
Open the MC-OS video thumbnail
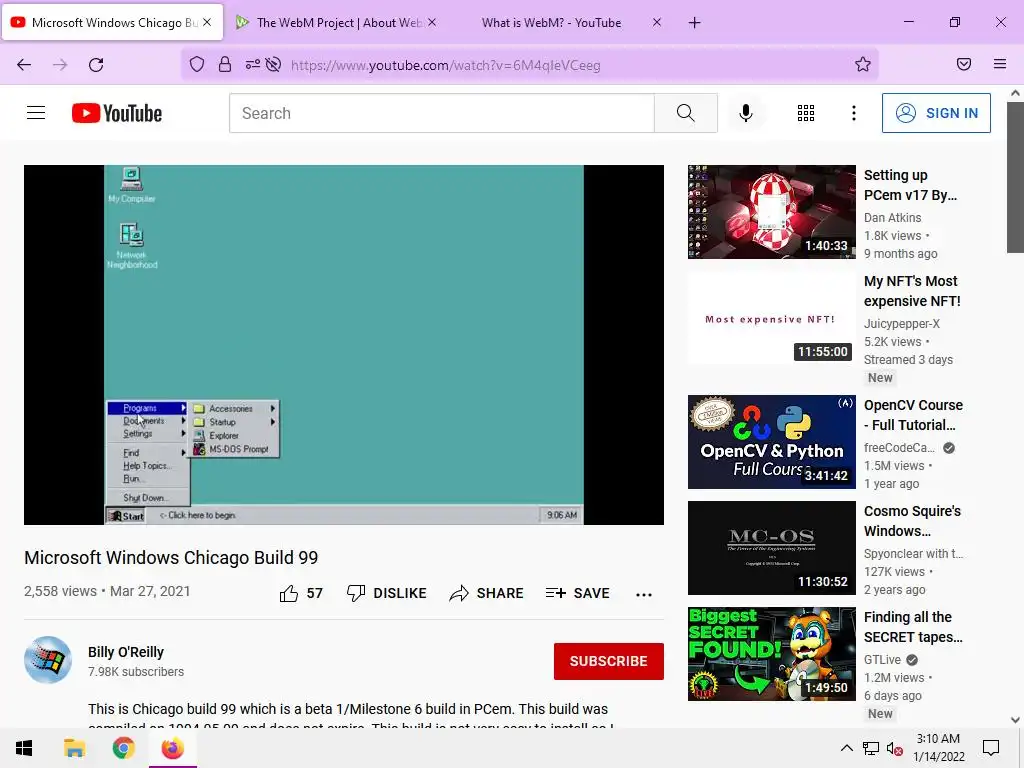click(771, 548)
